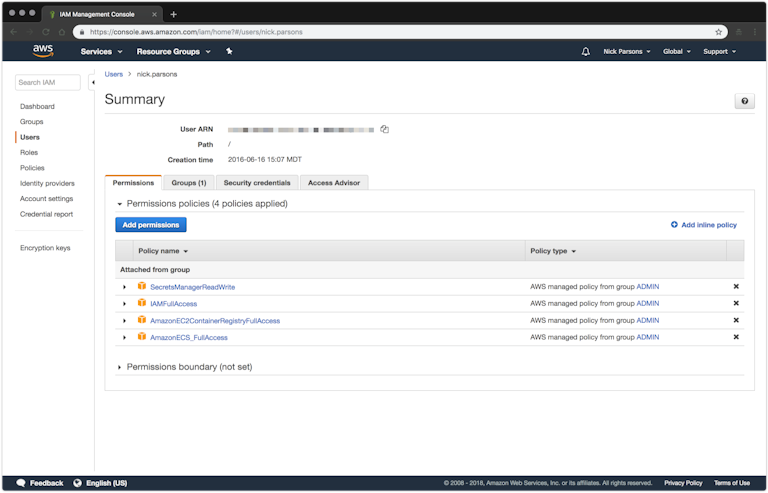The image size is (768, 493).
Task: Go back in the browser
Action: coord(14,32)
